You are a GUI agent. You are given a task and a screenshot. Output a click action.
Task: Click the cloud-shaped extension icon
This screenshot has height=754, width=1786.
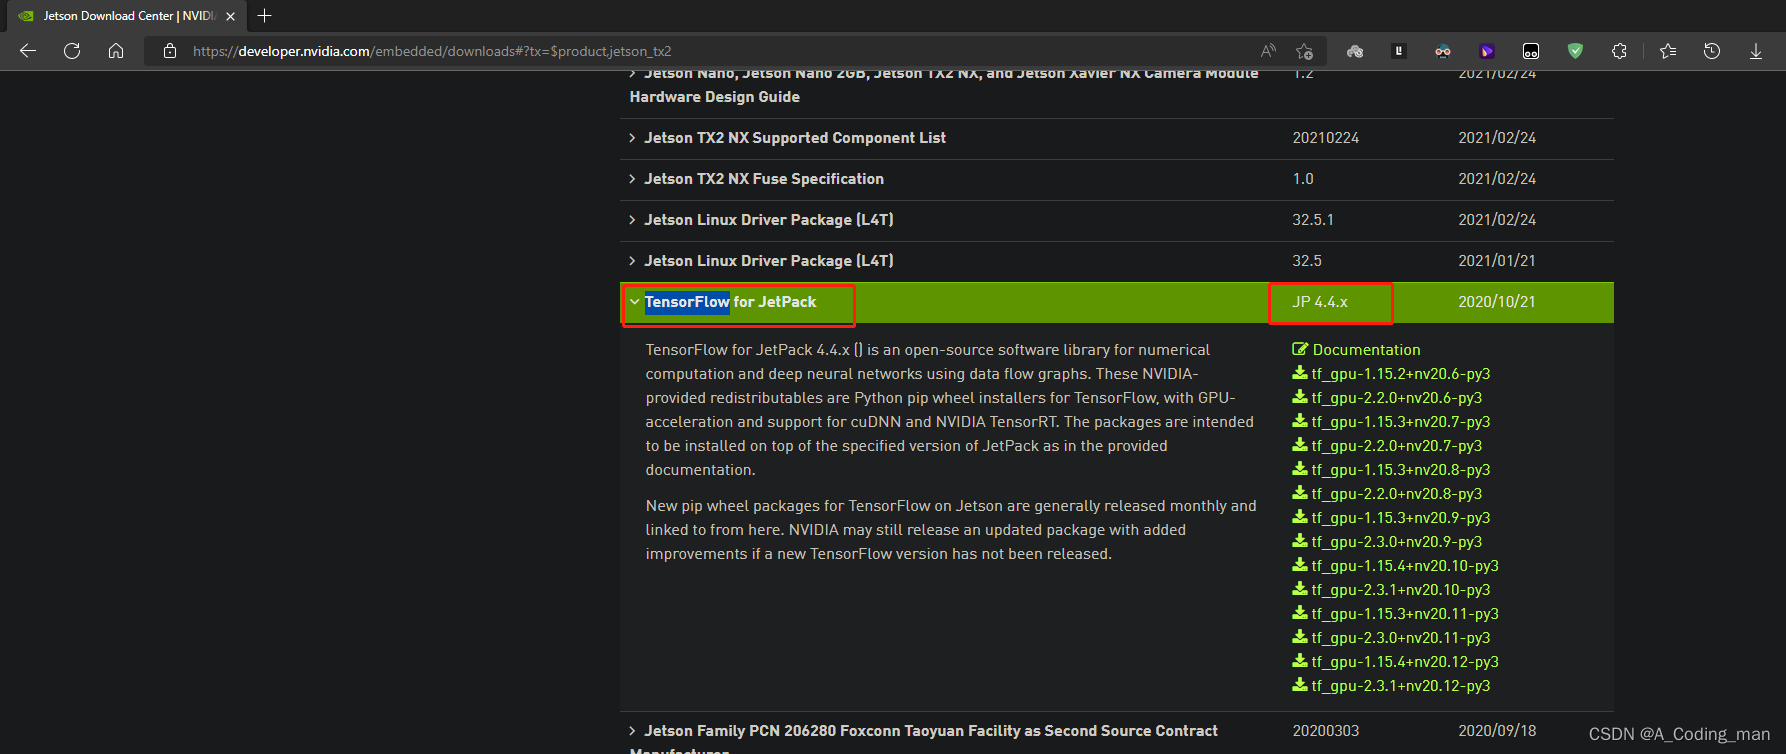point(1355,51)
